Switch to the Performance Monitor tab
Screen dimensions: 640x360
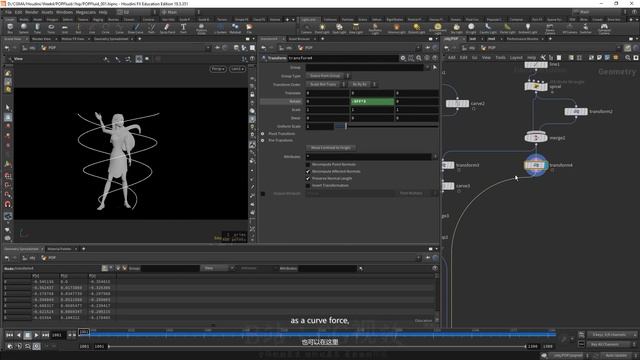(522, 39)
